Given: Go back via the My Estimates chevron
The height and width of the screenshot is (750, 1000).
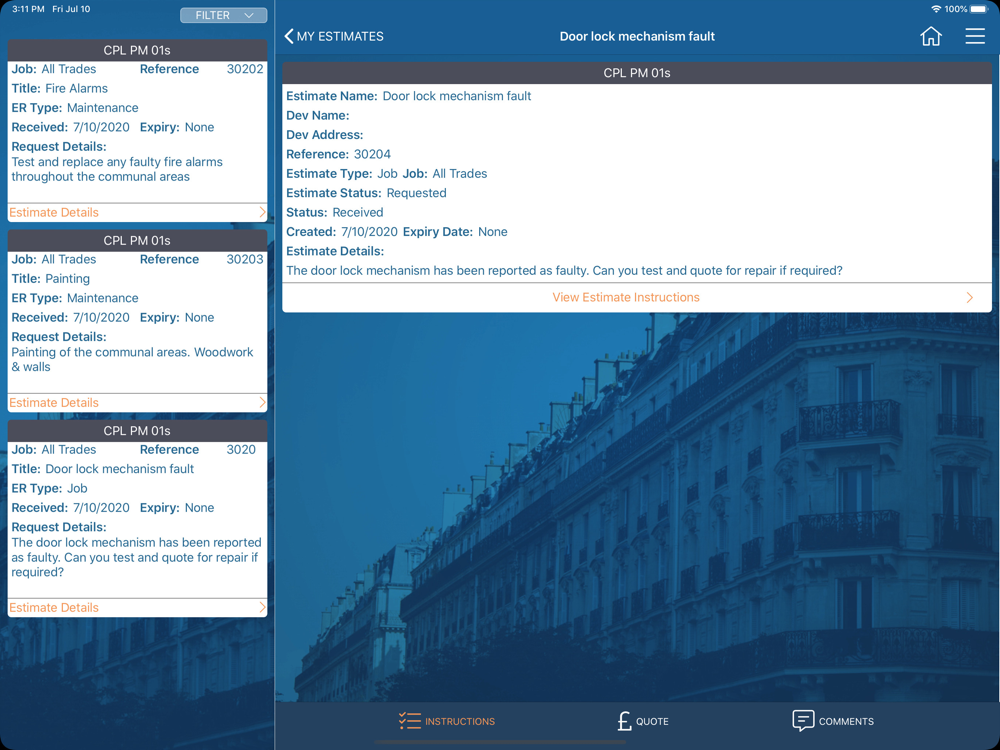Looking at the screenshot, I should [x=289, y=36].
